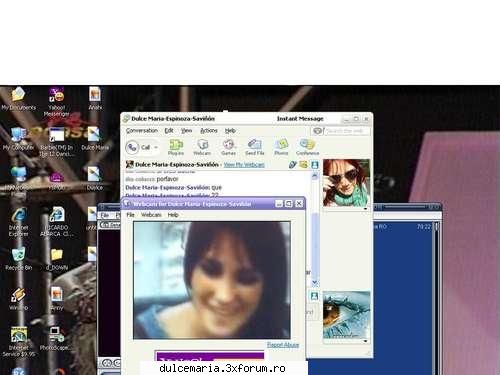The height and width of the screenshot is (375, 500).
Task: Open the Photos toolbar icon
Action: 281,147
